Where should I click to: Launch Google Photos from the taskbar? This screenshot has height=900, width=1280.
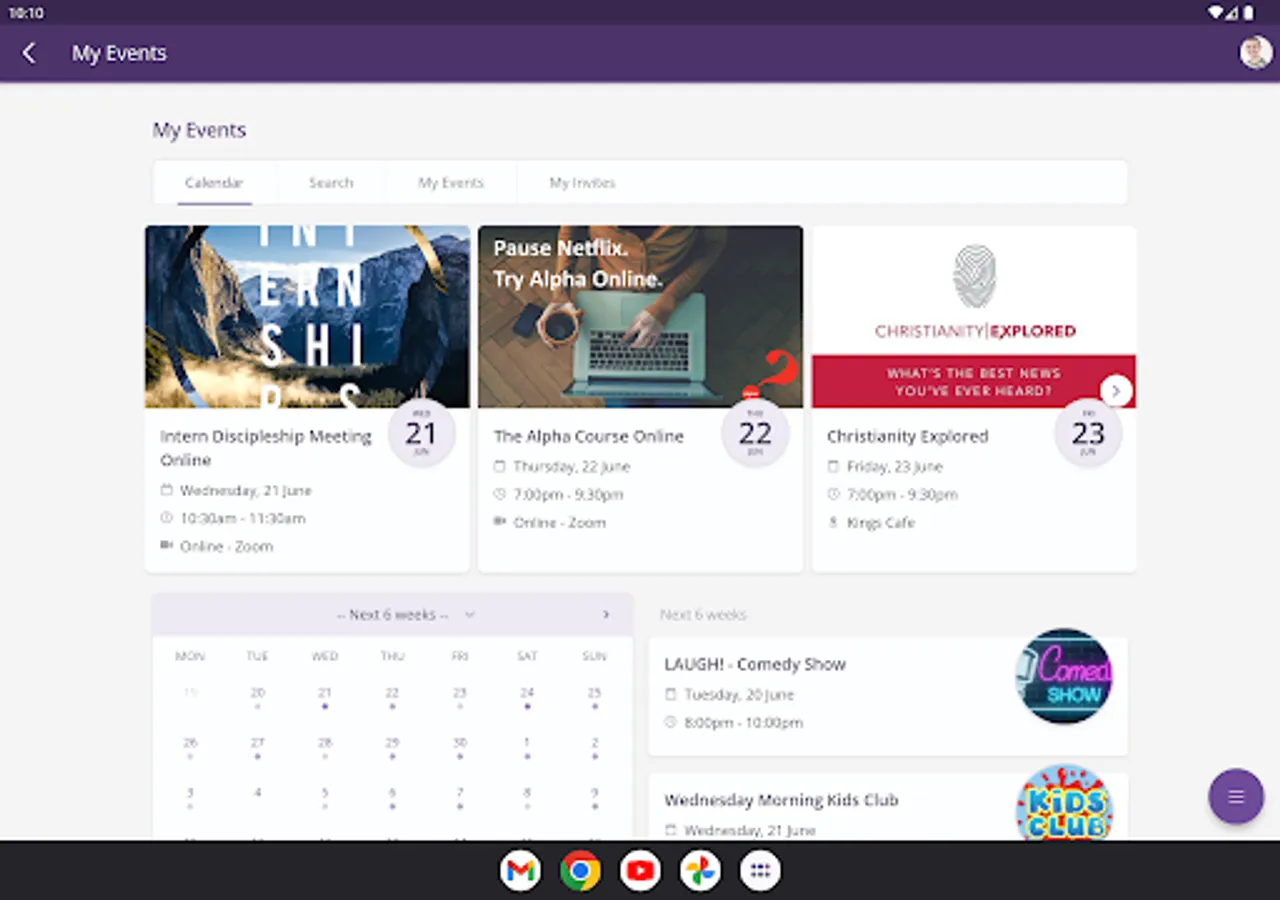pyautogui.click(x=700, y=871)
